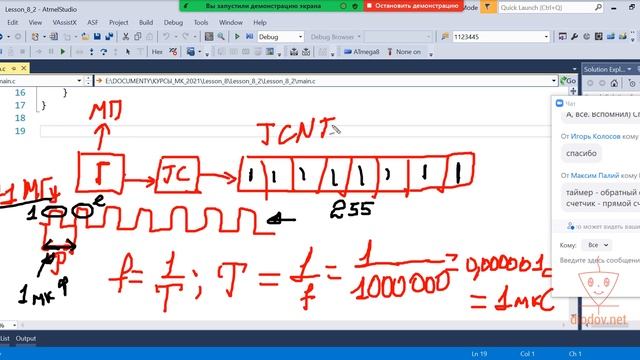Open the Edit menu
Screen dimensions: 640x360
[13, 22]
